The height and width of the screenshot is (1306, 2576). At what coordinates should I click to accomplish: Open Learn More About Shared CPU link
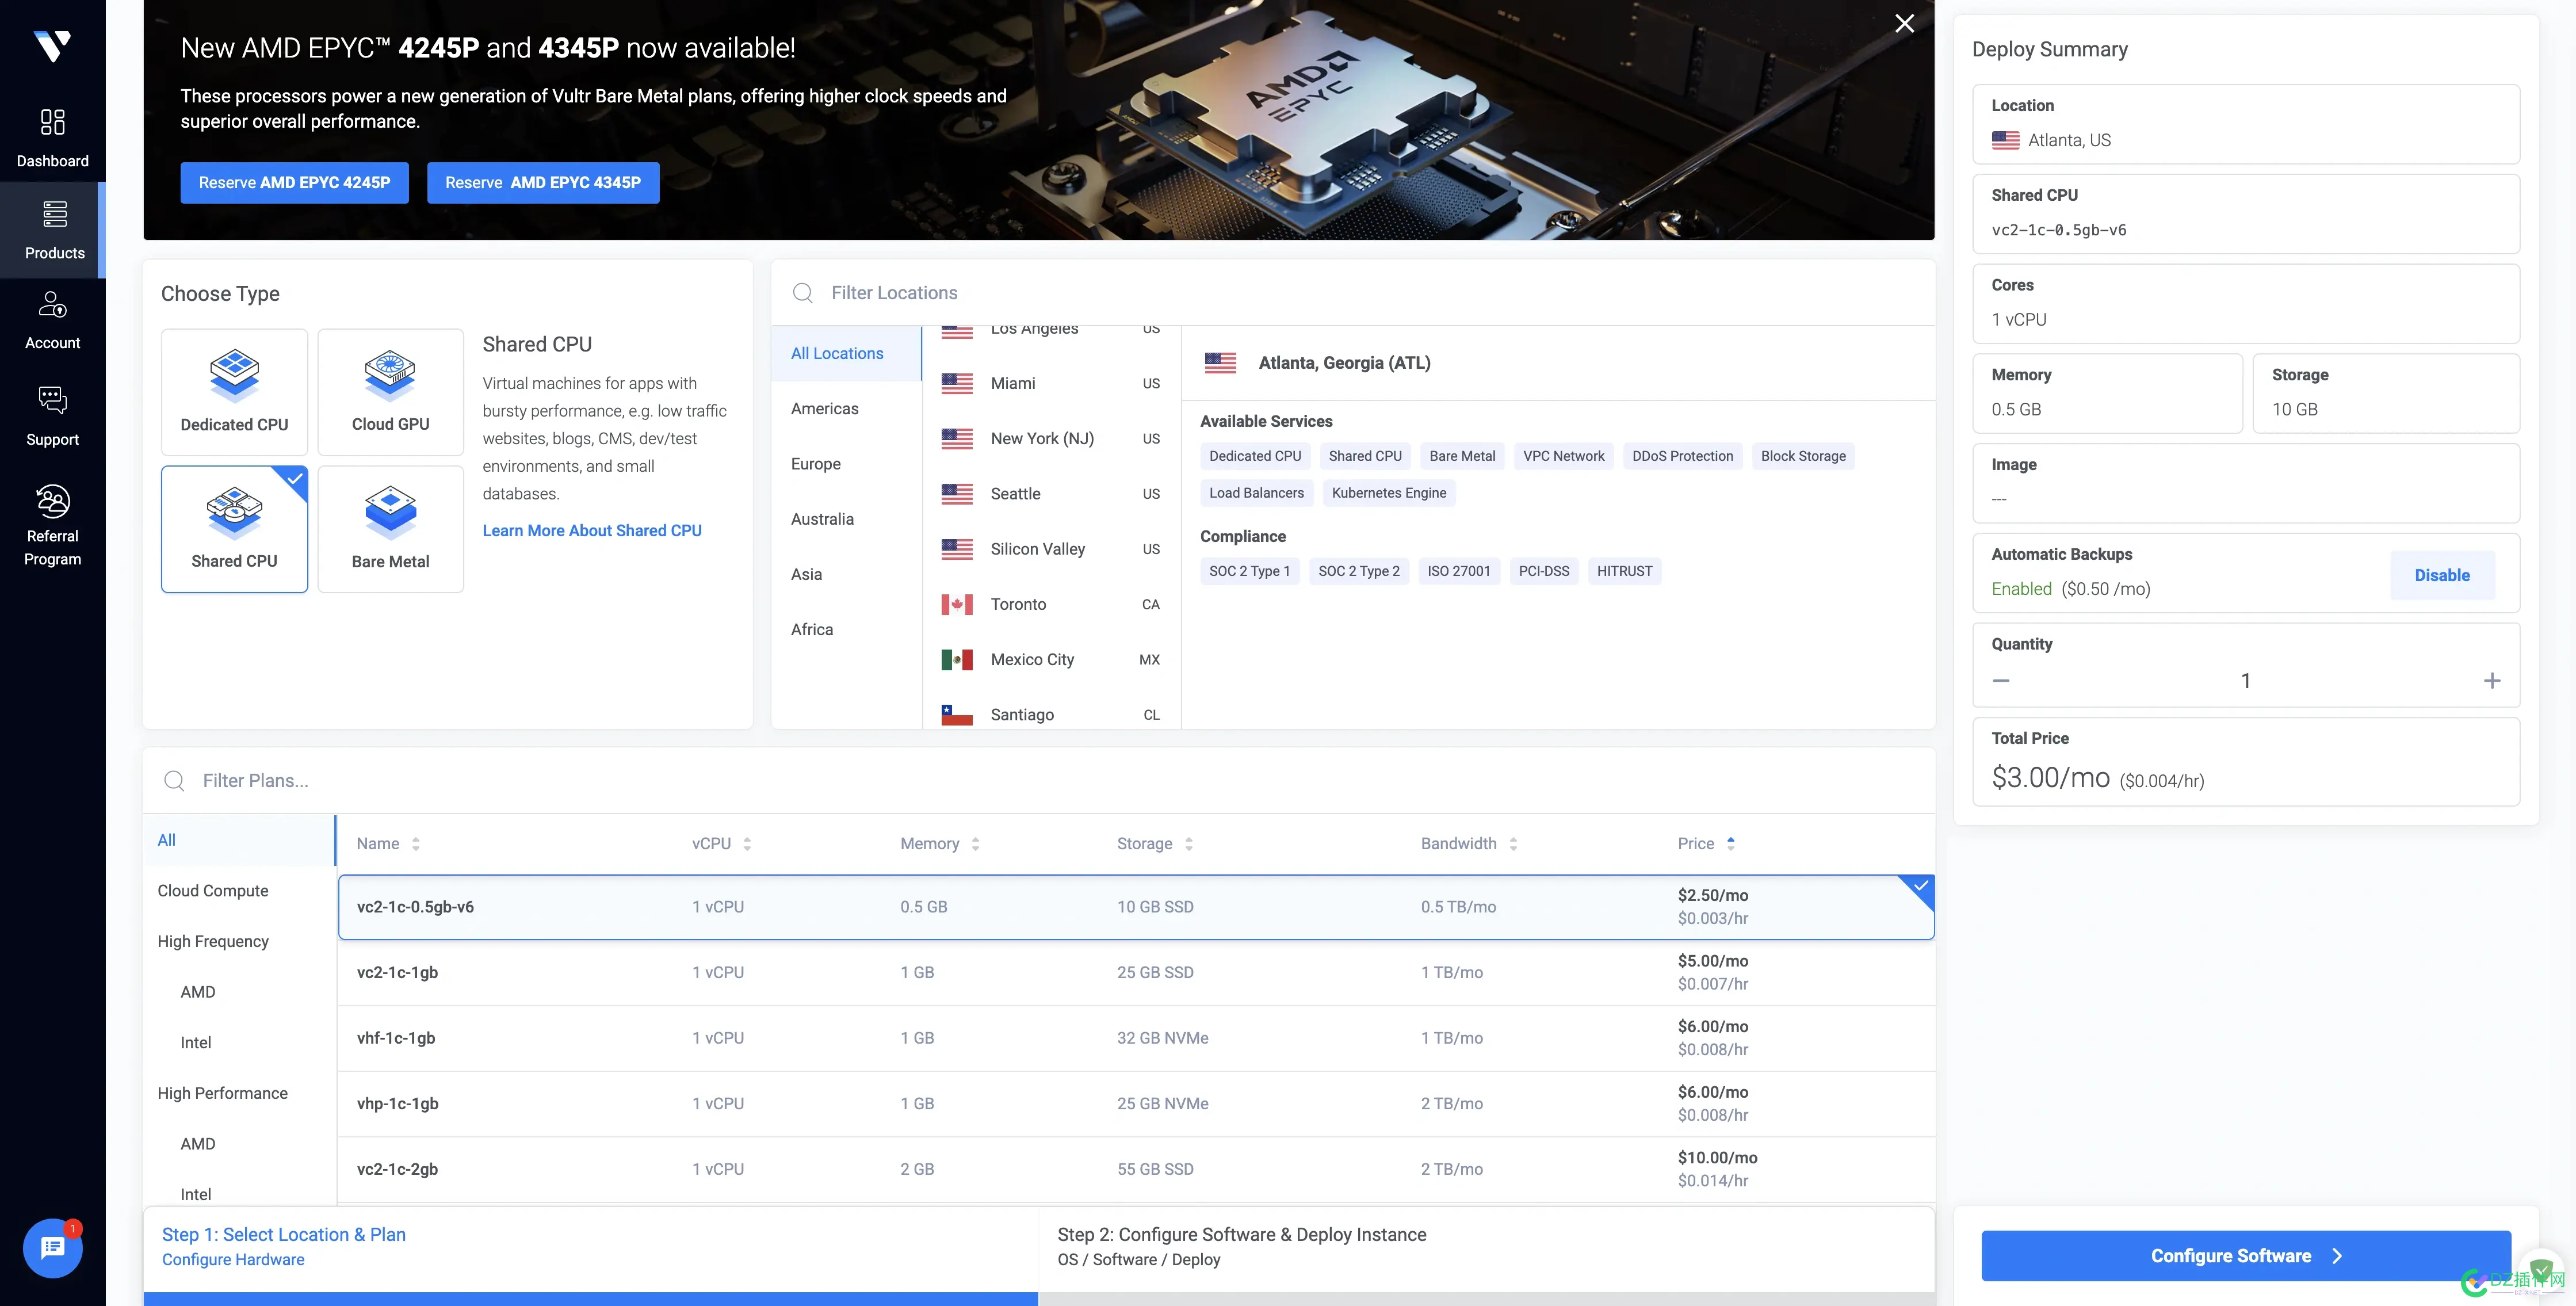click(591, 530)
